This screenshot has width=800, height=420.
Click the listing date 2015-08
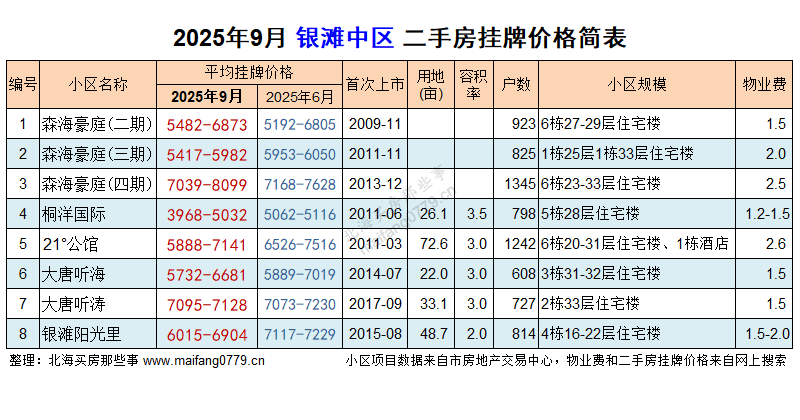pos(375,334)
